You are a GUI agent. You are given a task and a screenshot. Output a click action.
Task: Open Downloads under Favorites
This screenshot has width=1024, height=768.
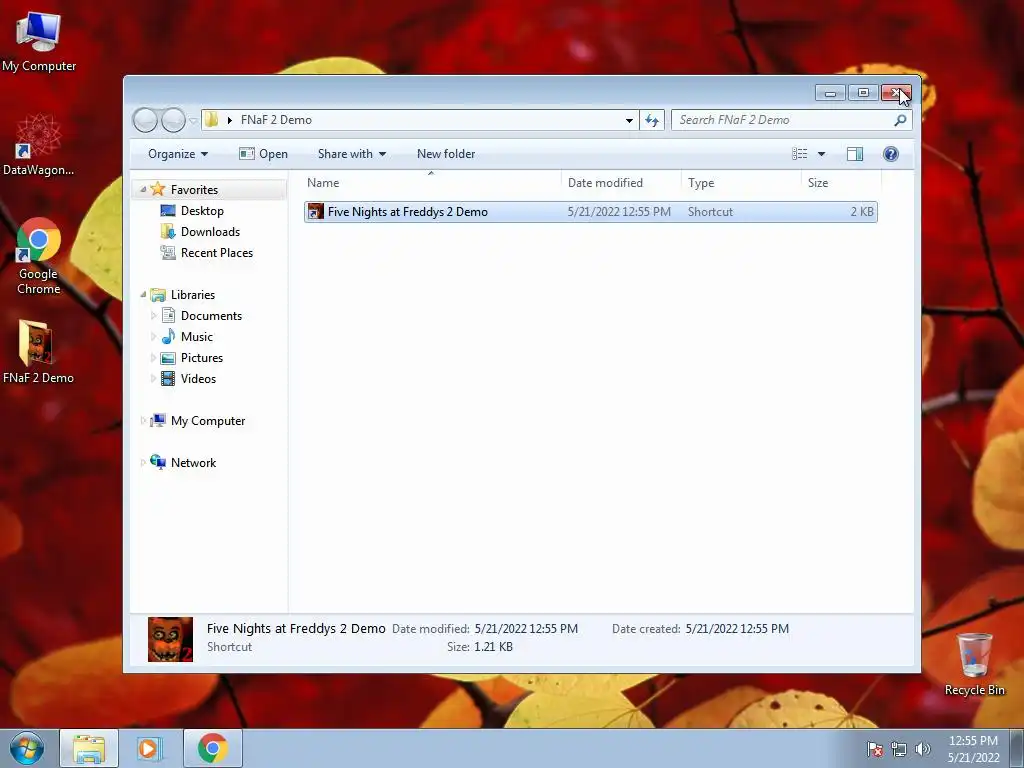(210, 232)
